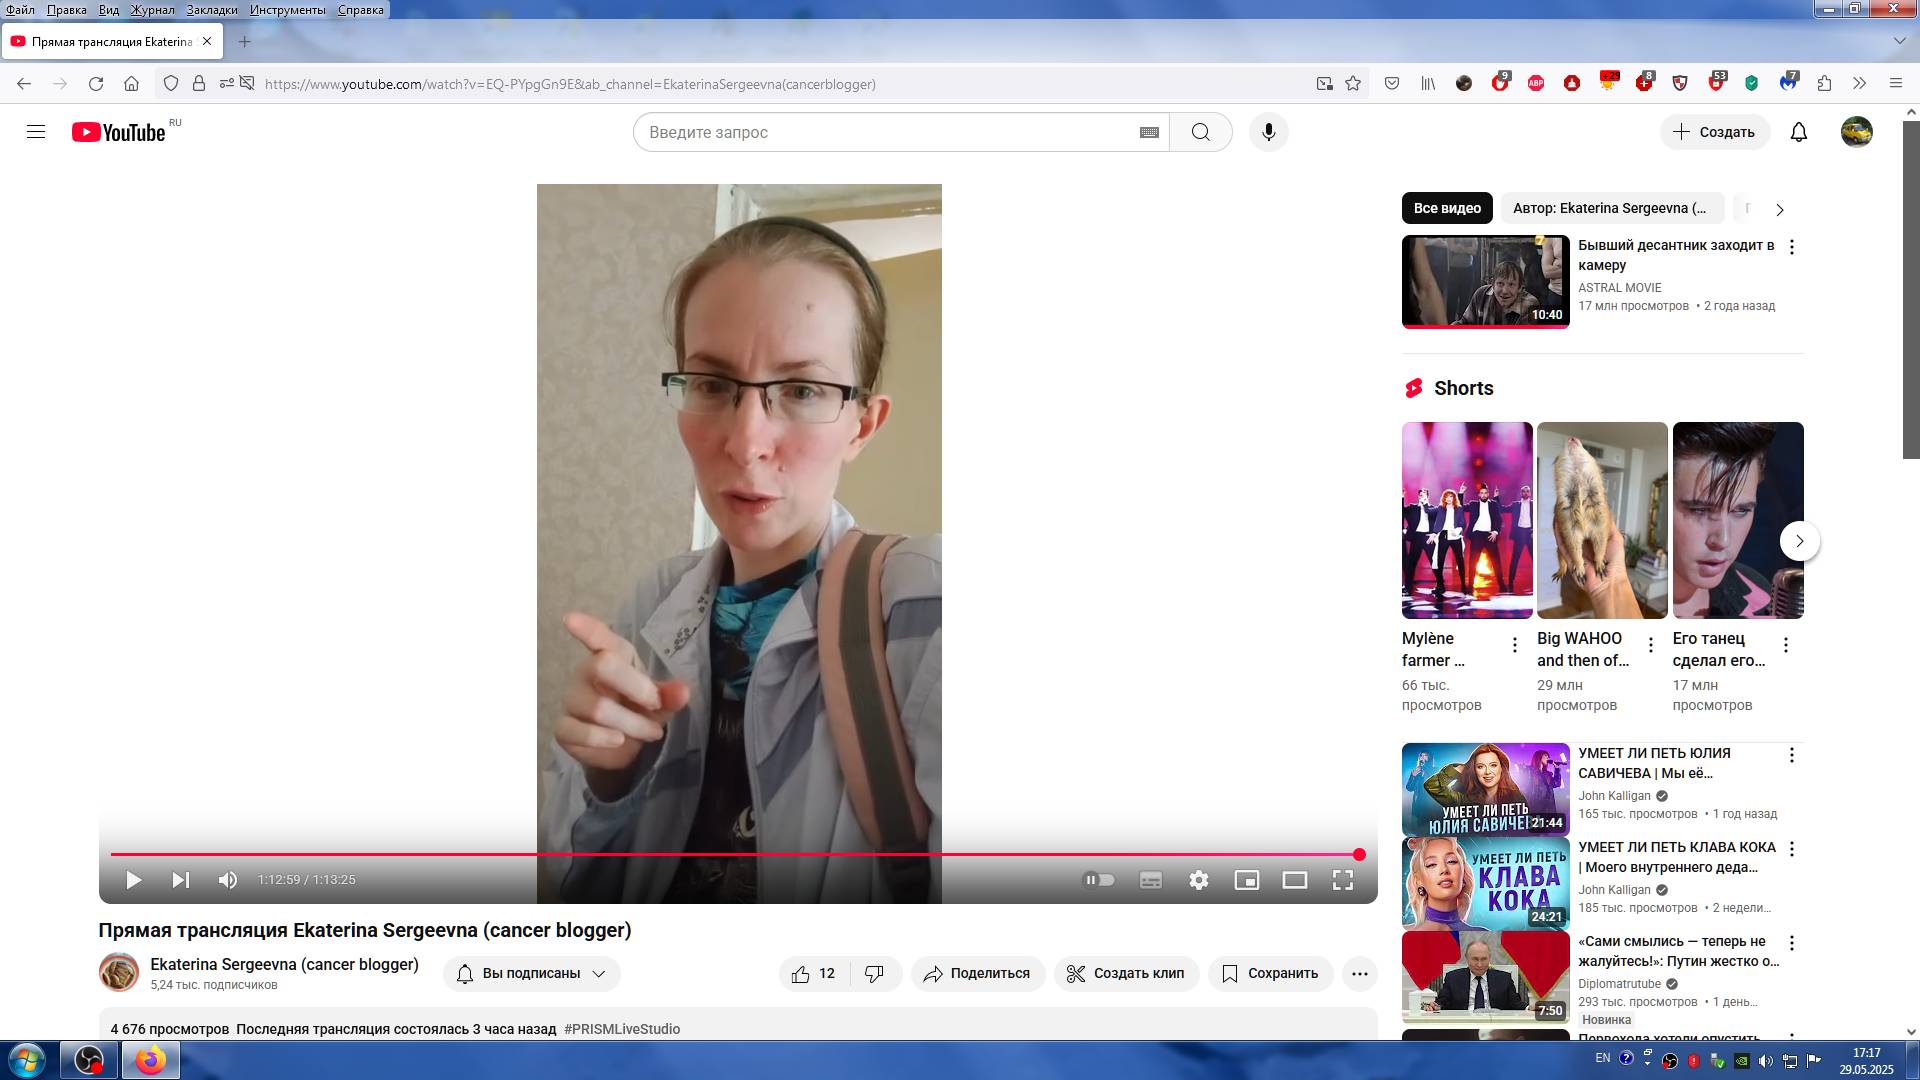Open YouTube notifications bell
Image resolution: width=1920 pixels, height=1080 pixels.
(x=1798, y=132)
